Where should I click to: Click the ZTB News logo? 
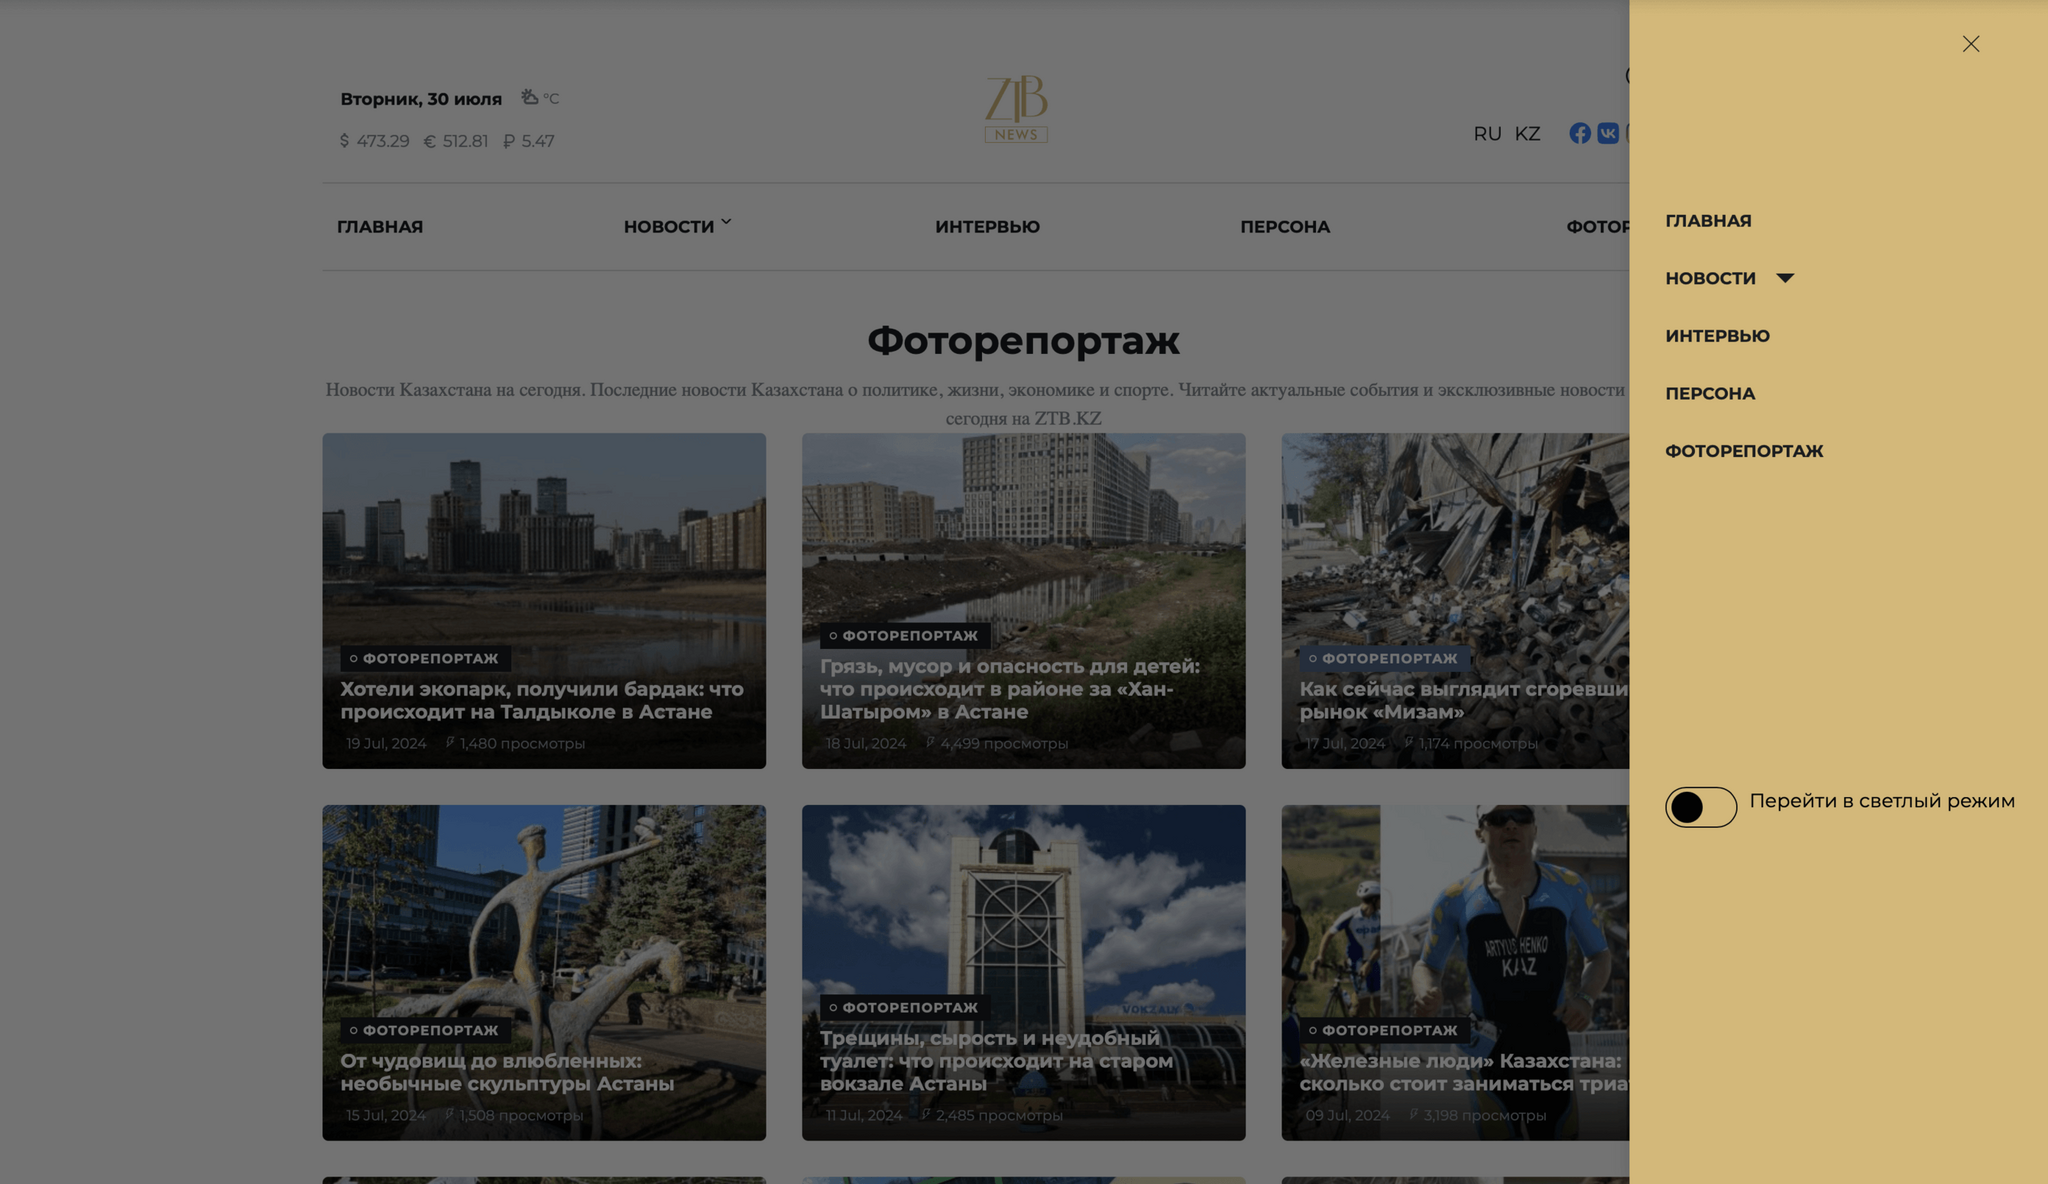click(x=1016, y=108)
